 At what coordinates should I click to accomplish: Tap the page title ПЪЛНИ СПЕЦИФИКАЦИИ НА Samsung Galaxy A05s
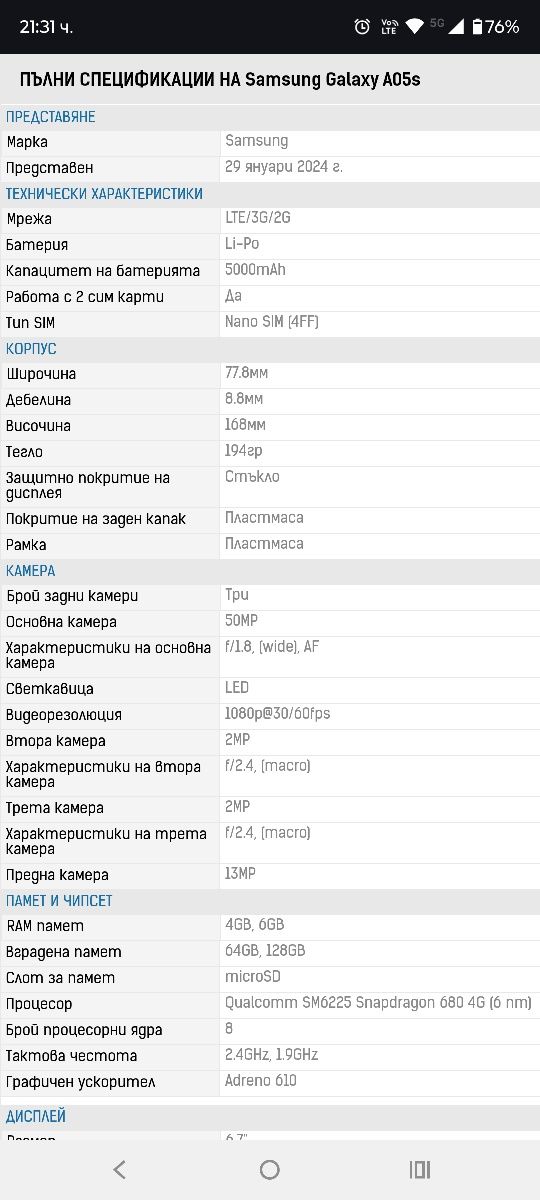[220, 79]
